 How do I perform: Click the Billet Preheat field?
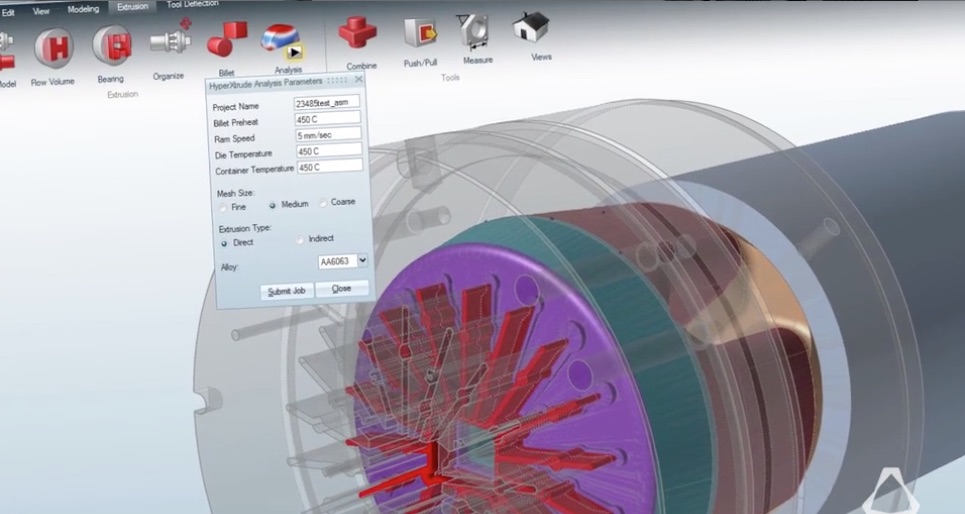[327, 119]
